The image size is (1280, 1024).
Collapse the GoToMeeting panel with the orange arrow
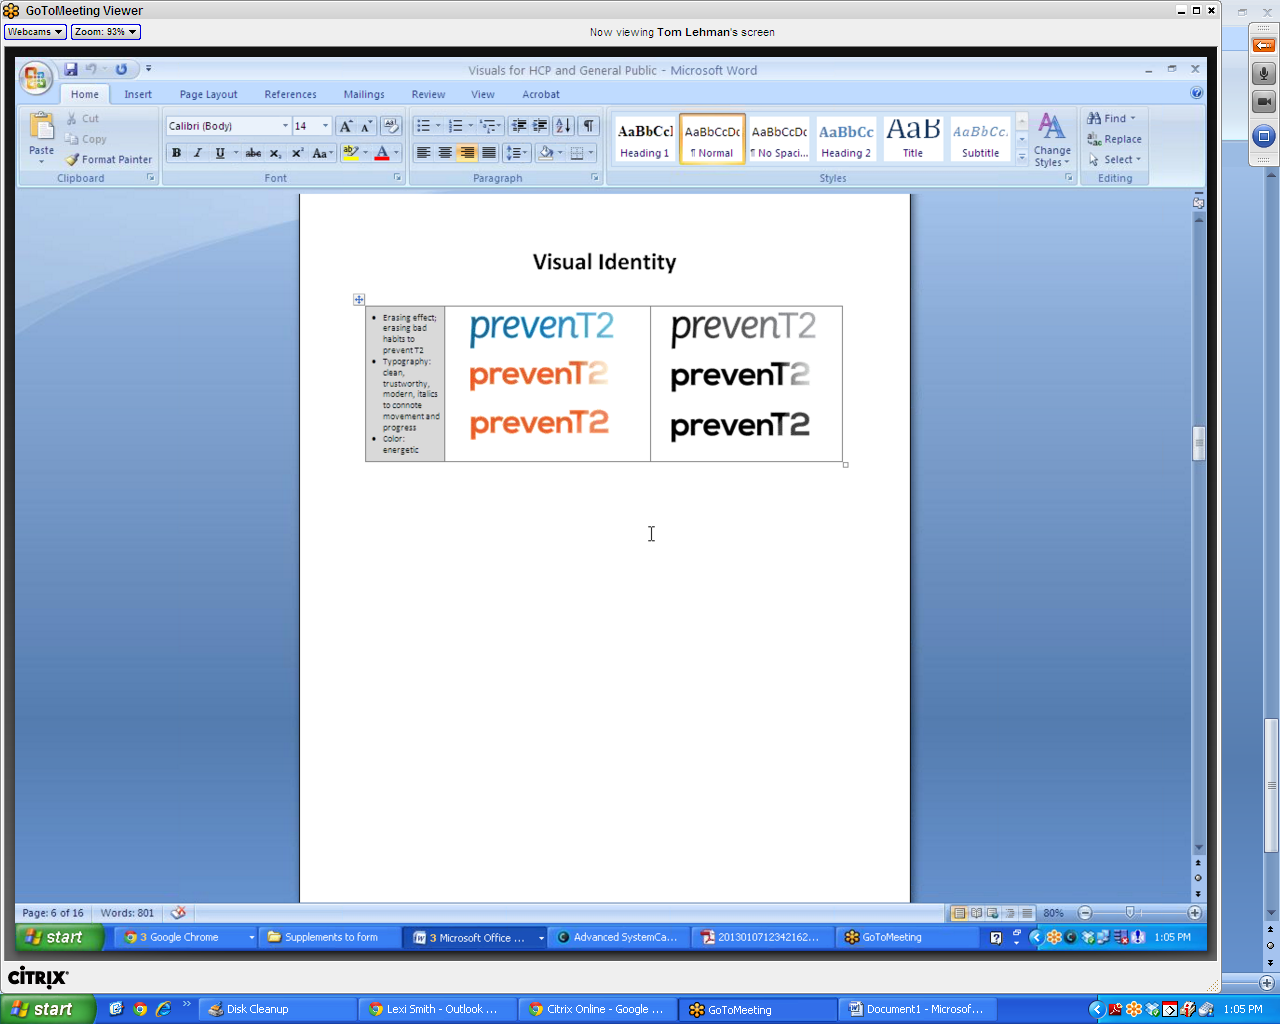pos(1264,45)
